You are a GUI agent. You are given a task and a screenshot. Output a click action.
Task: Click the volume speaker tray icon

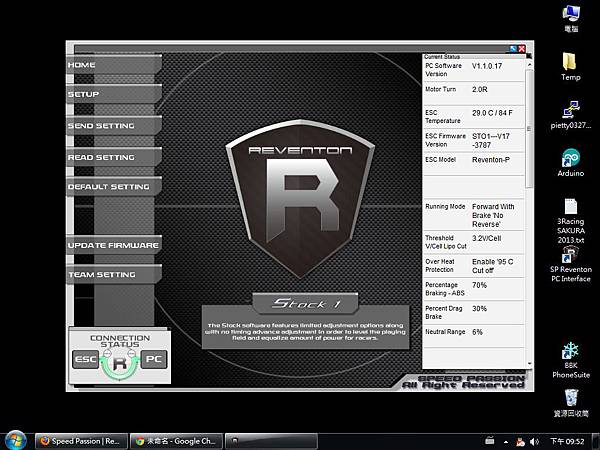pos(535,442)
